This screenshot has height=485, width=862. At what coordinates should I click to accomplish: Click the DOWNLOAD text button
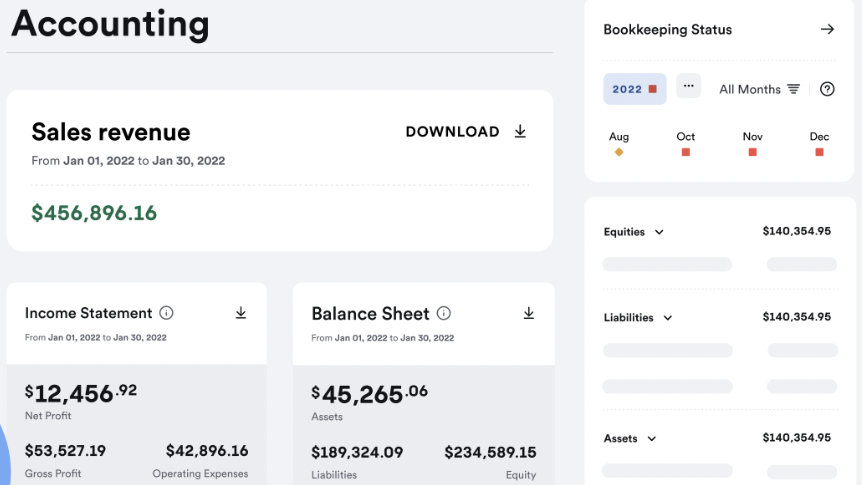click(452, 132)
